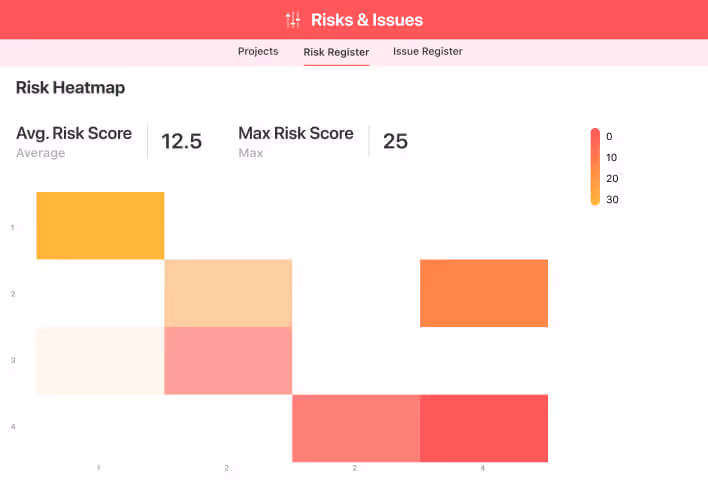
Task: Click the sliders icon in the header
Action: pyautogui.click(x=293, y=20)
